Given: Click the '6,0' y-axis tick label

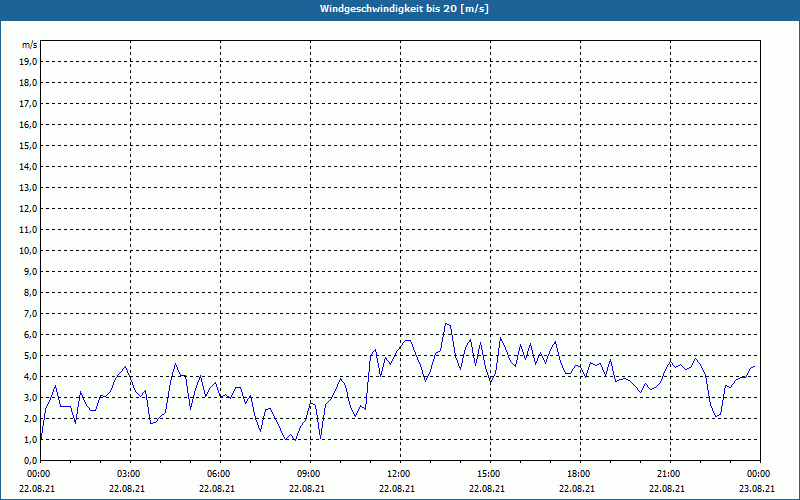Looking at the screenshot, I should [31, 335].
